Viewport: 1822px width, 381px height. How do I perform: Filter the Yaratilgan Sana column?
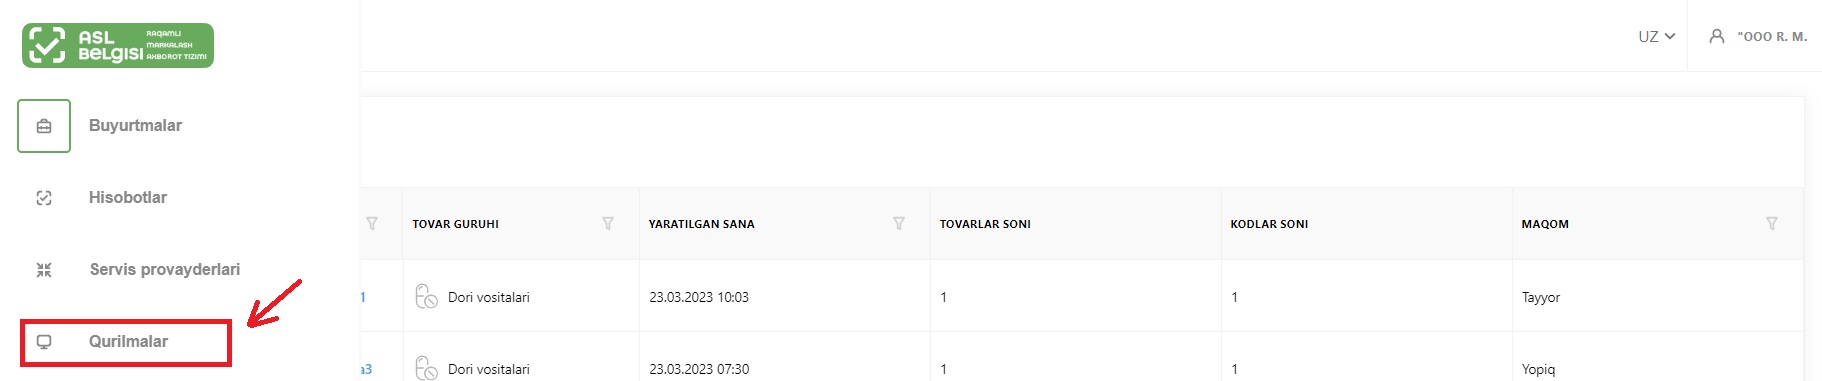point(899,224)
